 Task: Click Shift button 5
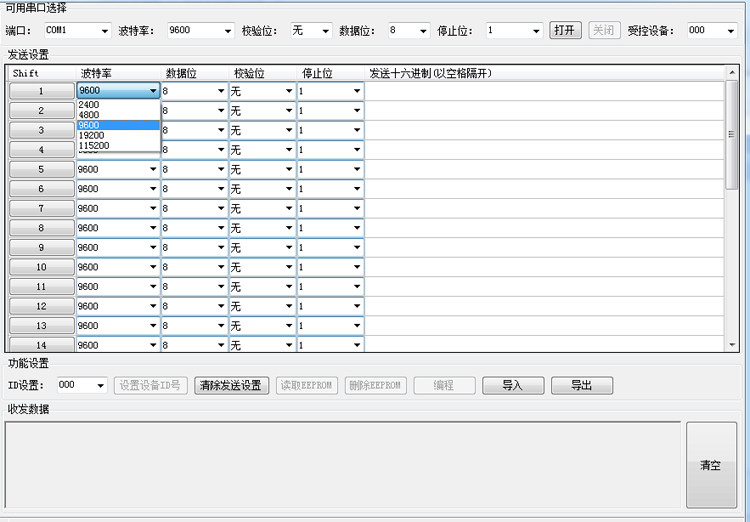point(42,169)
